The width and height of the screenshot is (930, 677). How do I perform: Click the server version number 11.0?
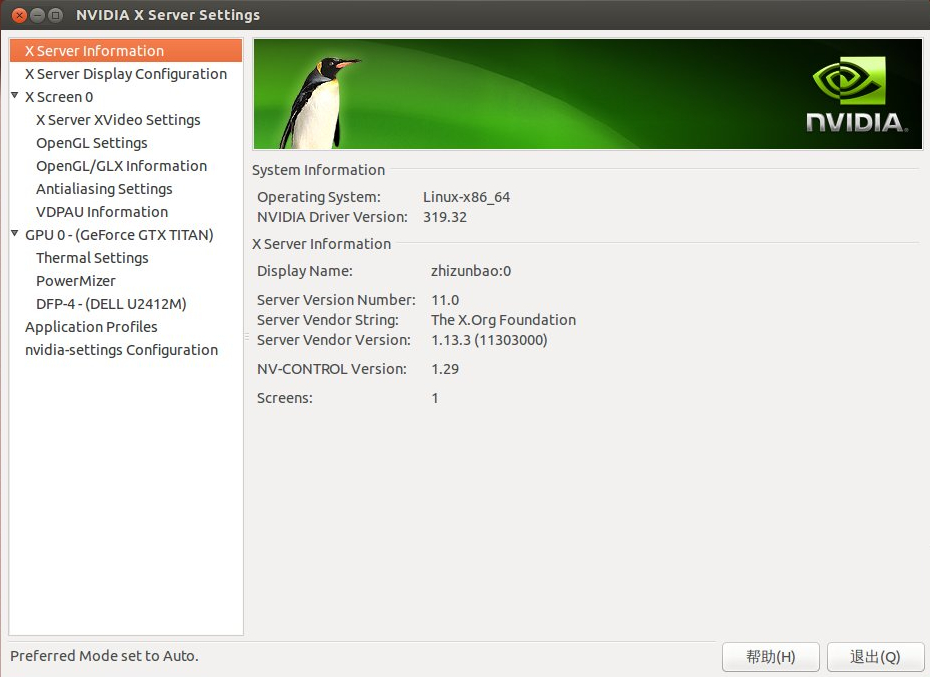coord(445,300)
